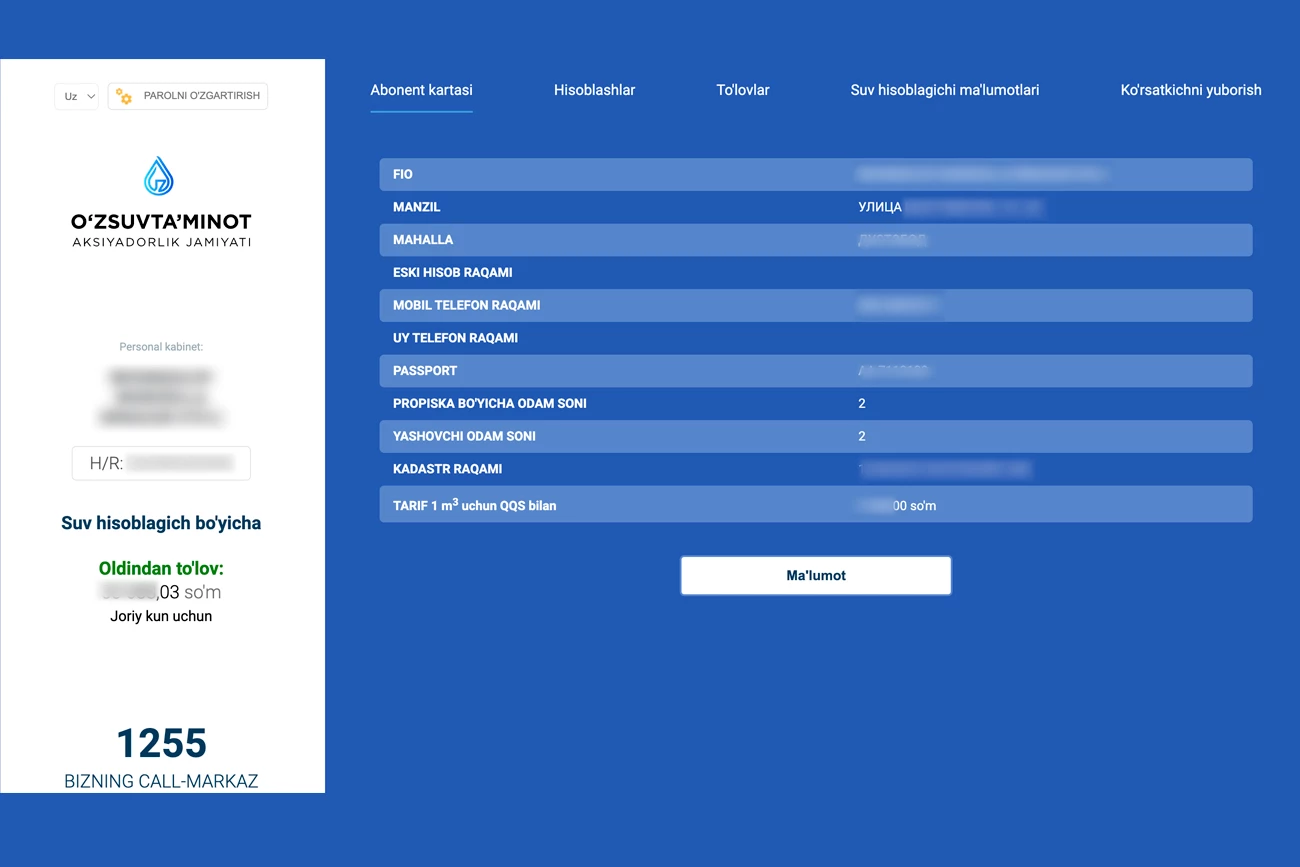The width and height of the screenshot is (1300, 867).
Task: Click the Oldindan to'lov label
Action: click(161, 569)
